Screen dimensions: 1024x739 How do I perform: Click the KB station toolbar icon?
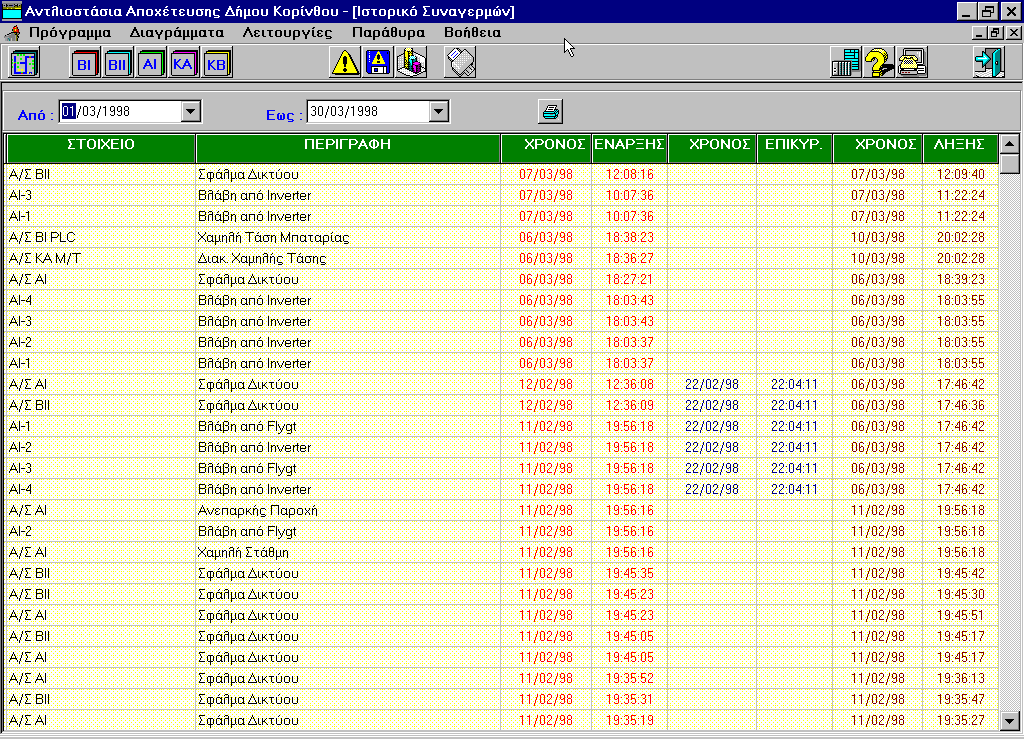(215, 64)
